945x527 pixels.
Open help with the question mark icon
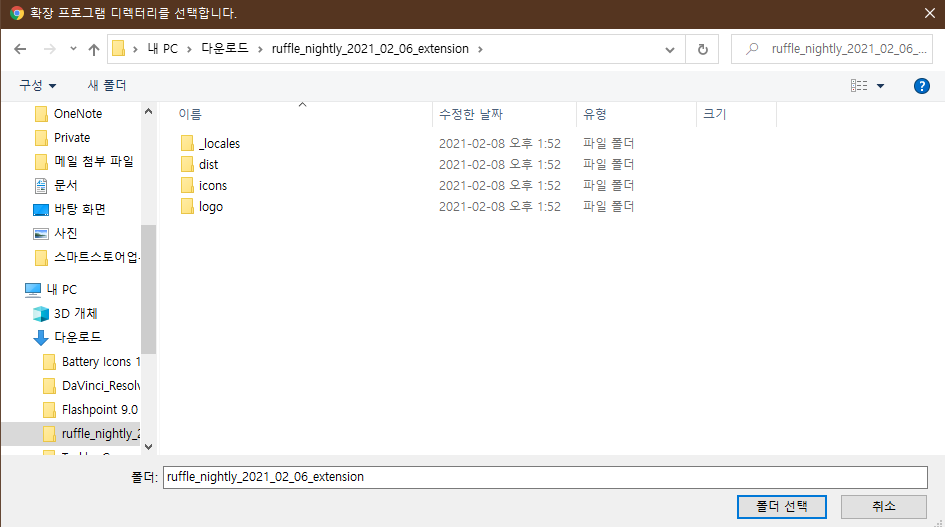[921, 86]
